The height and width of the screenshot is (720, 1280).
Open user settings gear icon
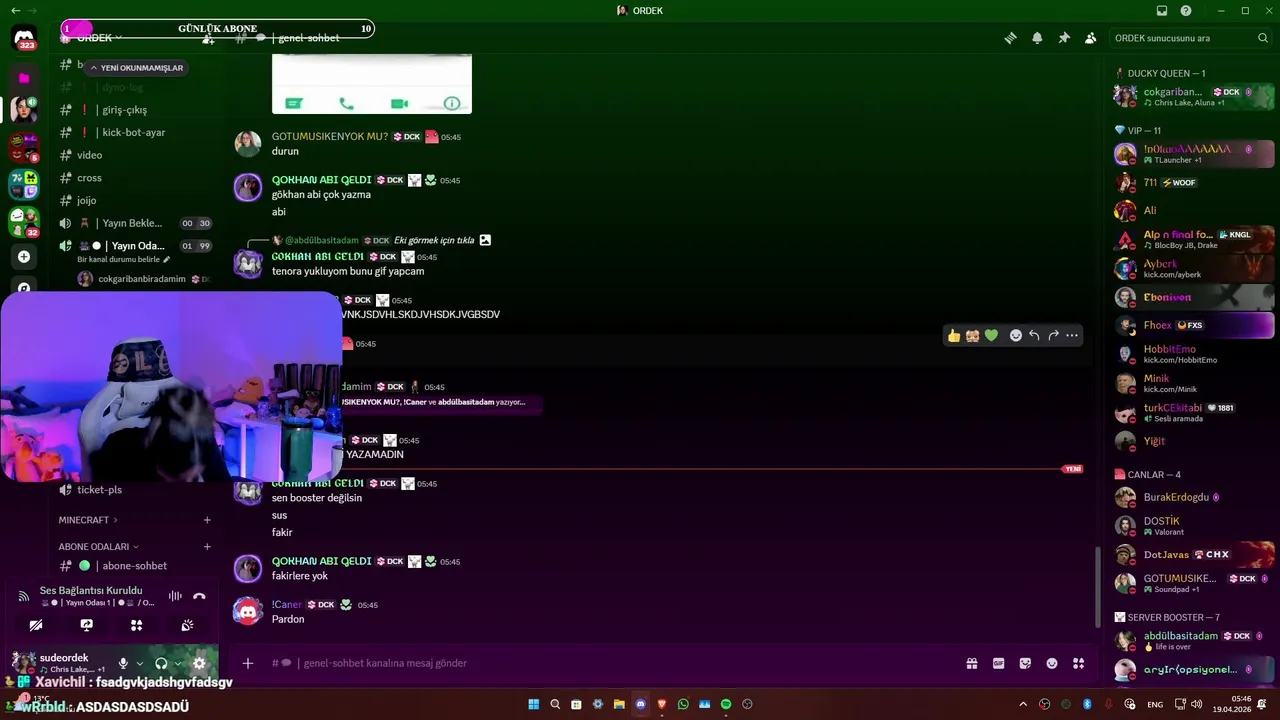[x=199, y=663]
